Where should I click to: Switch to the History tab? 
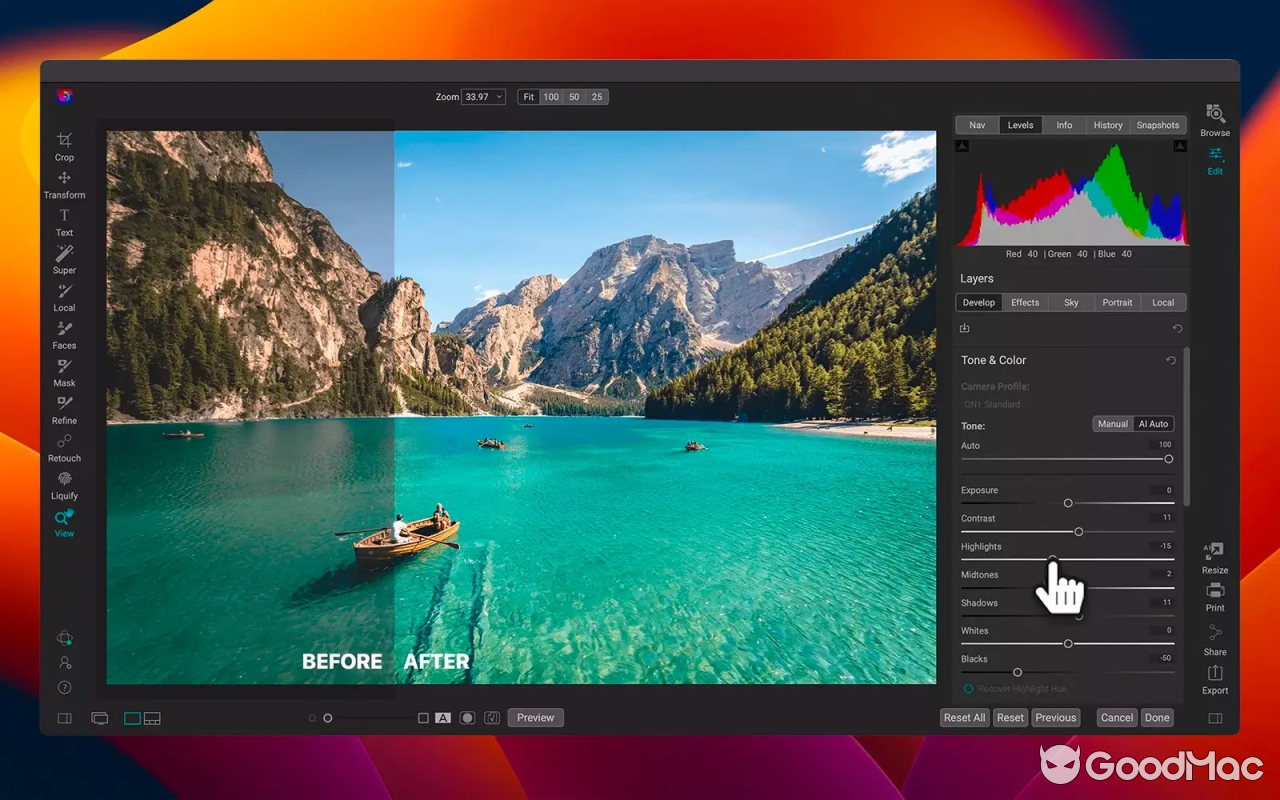click(x=1107, y=125)
